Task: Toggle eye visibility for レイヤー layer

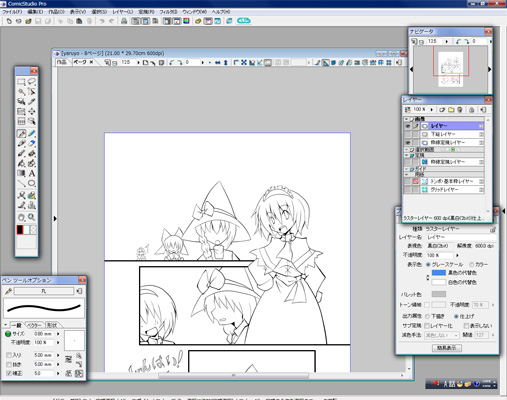Action: pyautogui.click(x=407, y=126)
